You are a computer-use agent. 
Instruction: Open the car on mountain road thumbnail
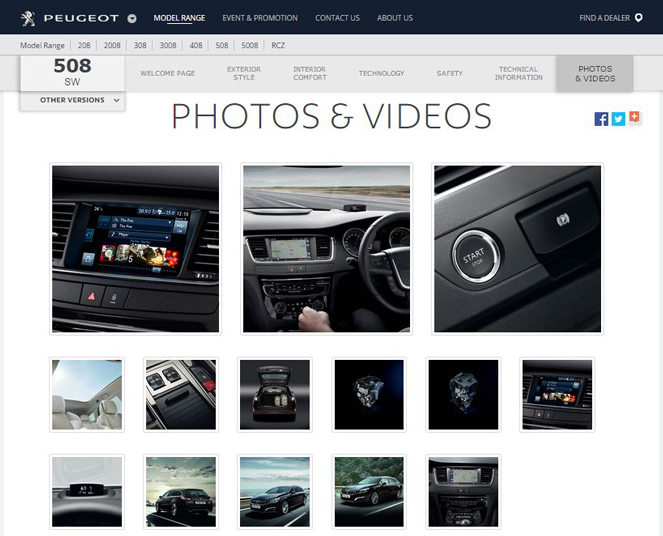(x=369, y=492)
